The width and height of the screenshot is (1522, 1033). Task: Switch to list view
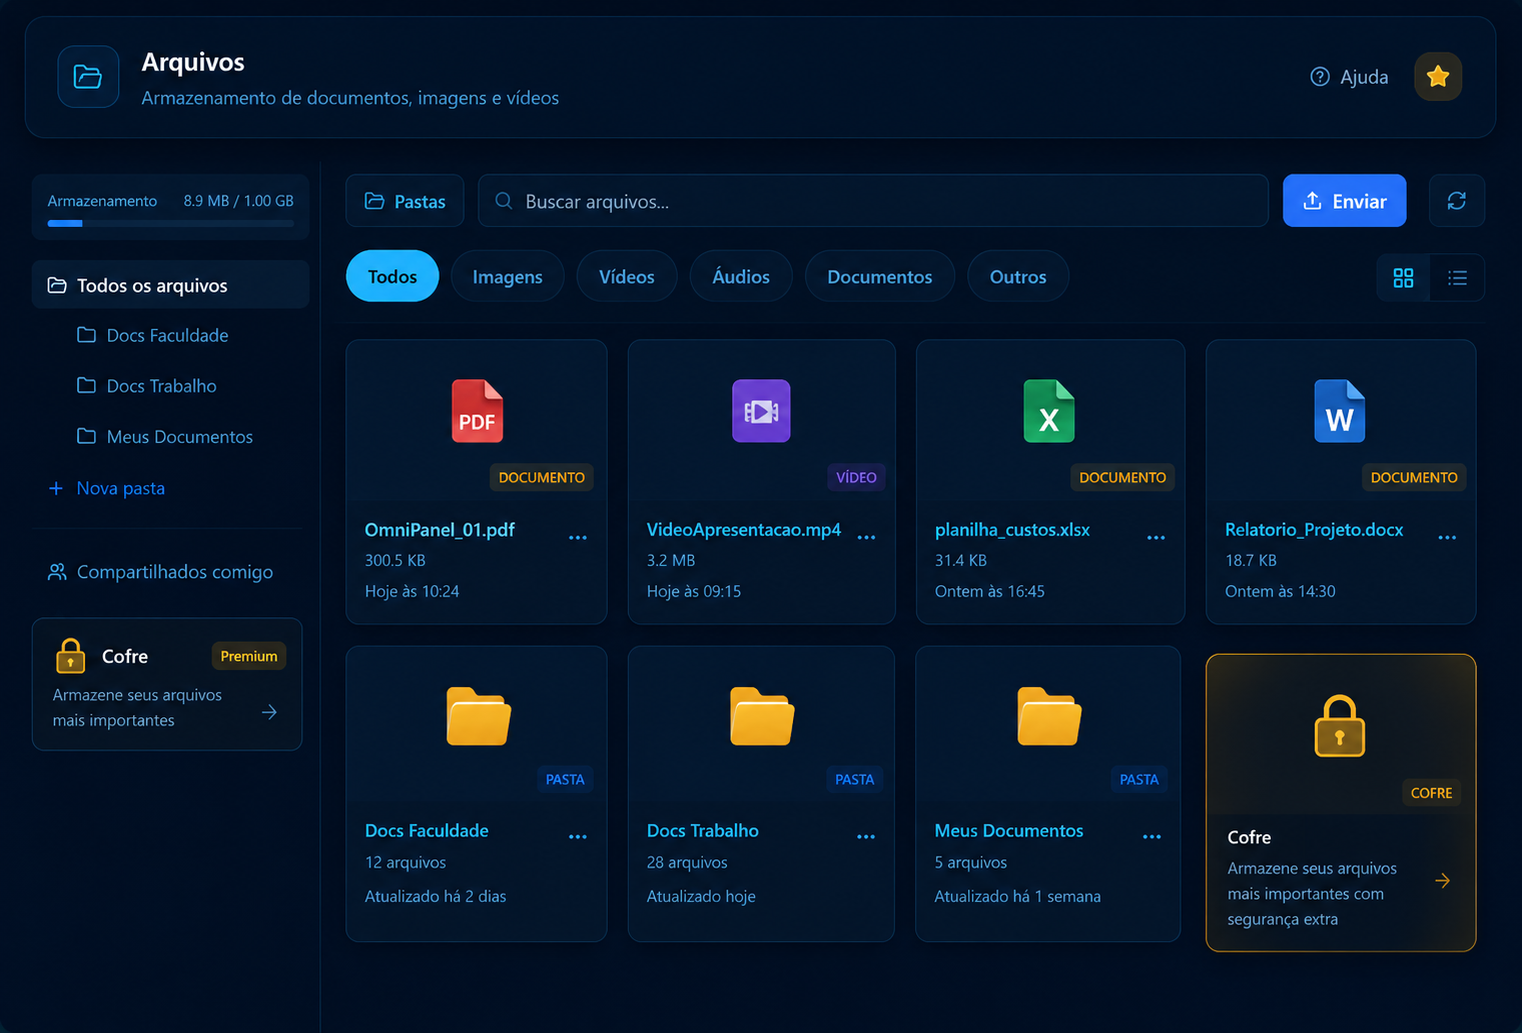(1457, 277)
